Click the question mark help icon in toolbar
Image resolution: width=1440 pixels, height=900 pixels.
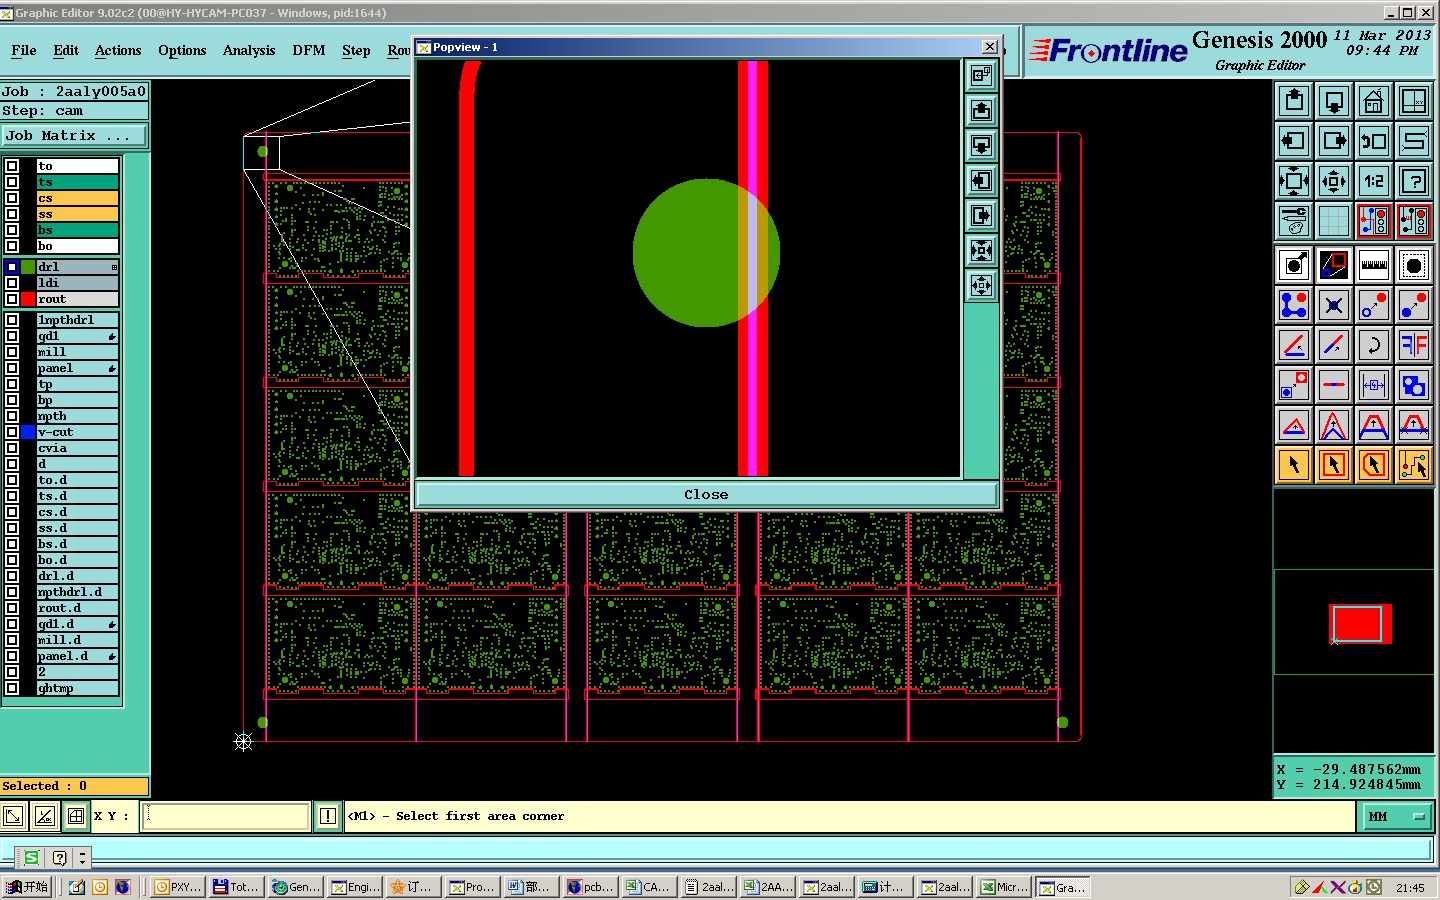(1414, 181)
